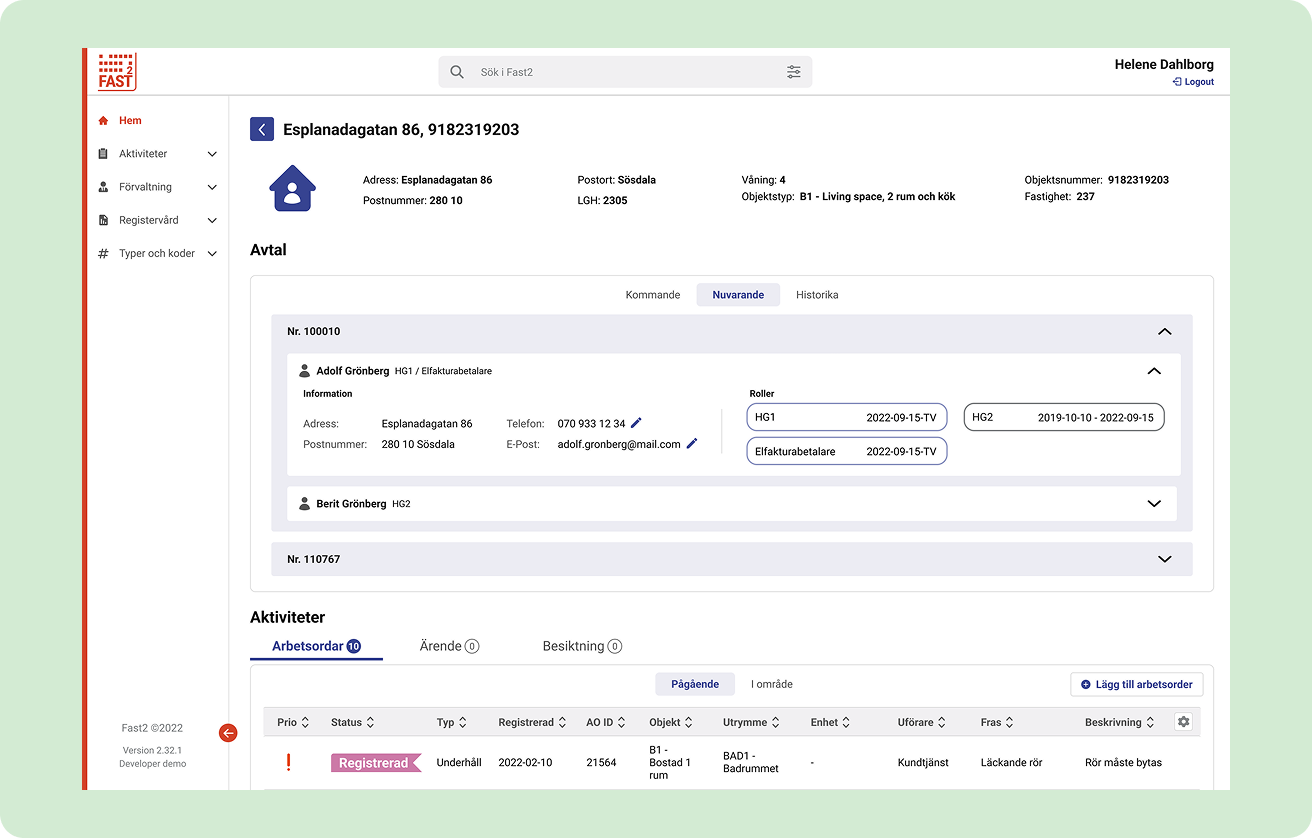Switch to Kommande agreements tab

[x=653, y=295]
